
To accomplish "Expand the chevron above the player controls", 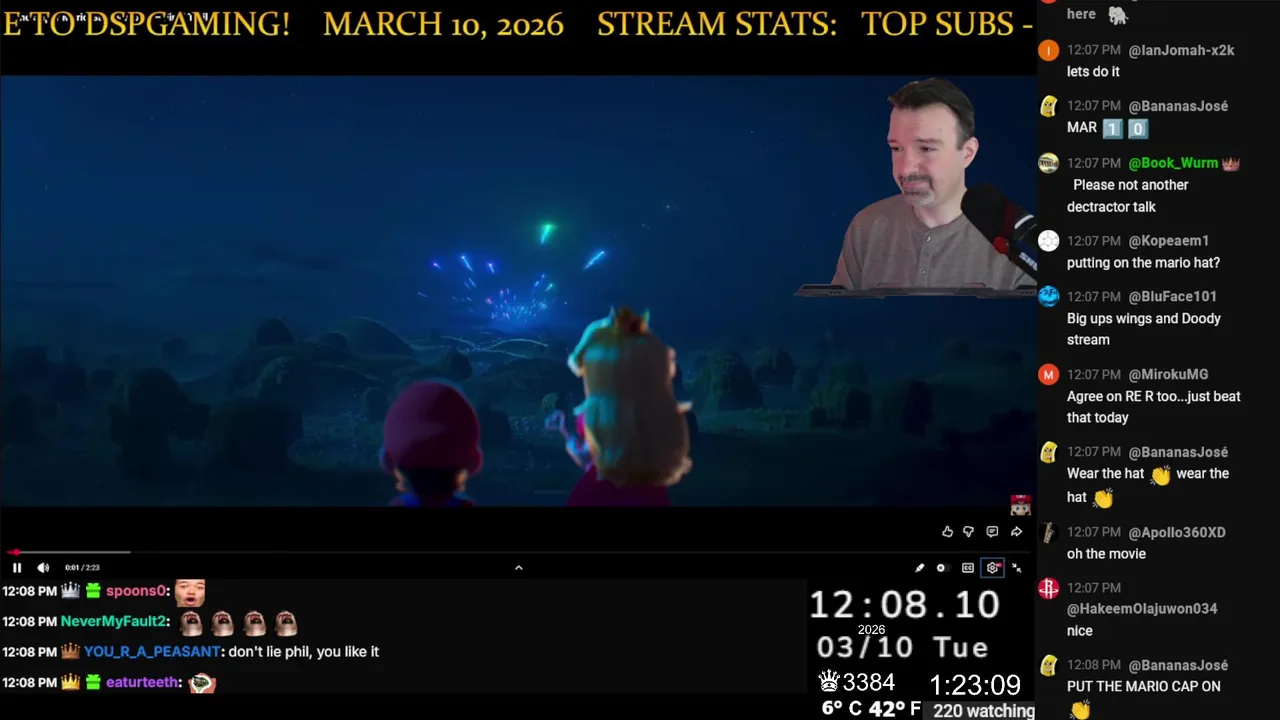I will [x=518, y=567].
